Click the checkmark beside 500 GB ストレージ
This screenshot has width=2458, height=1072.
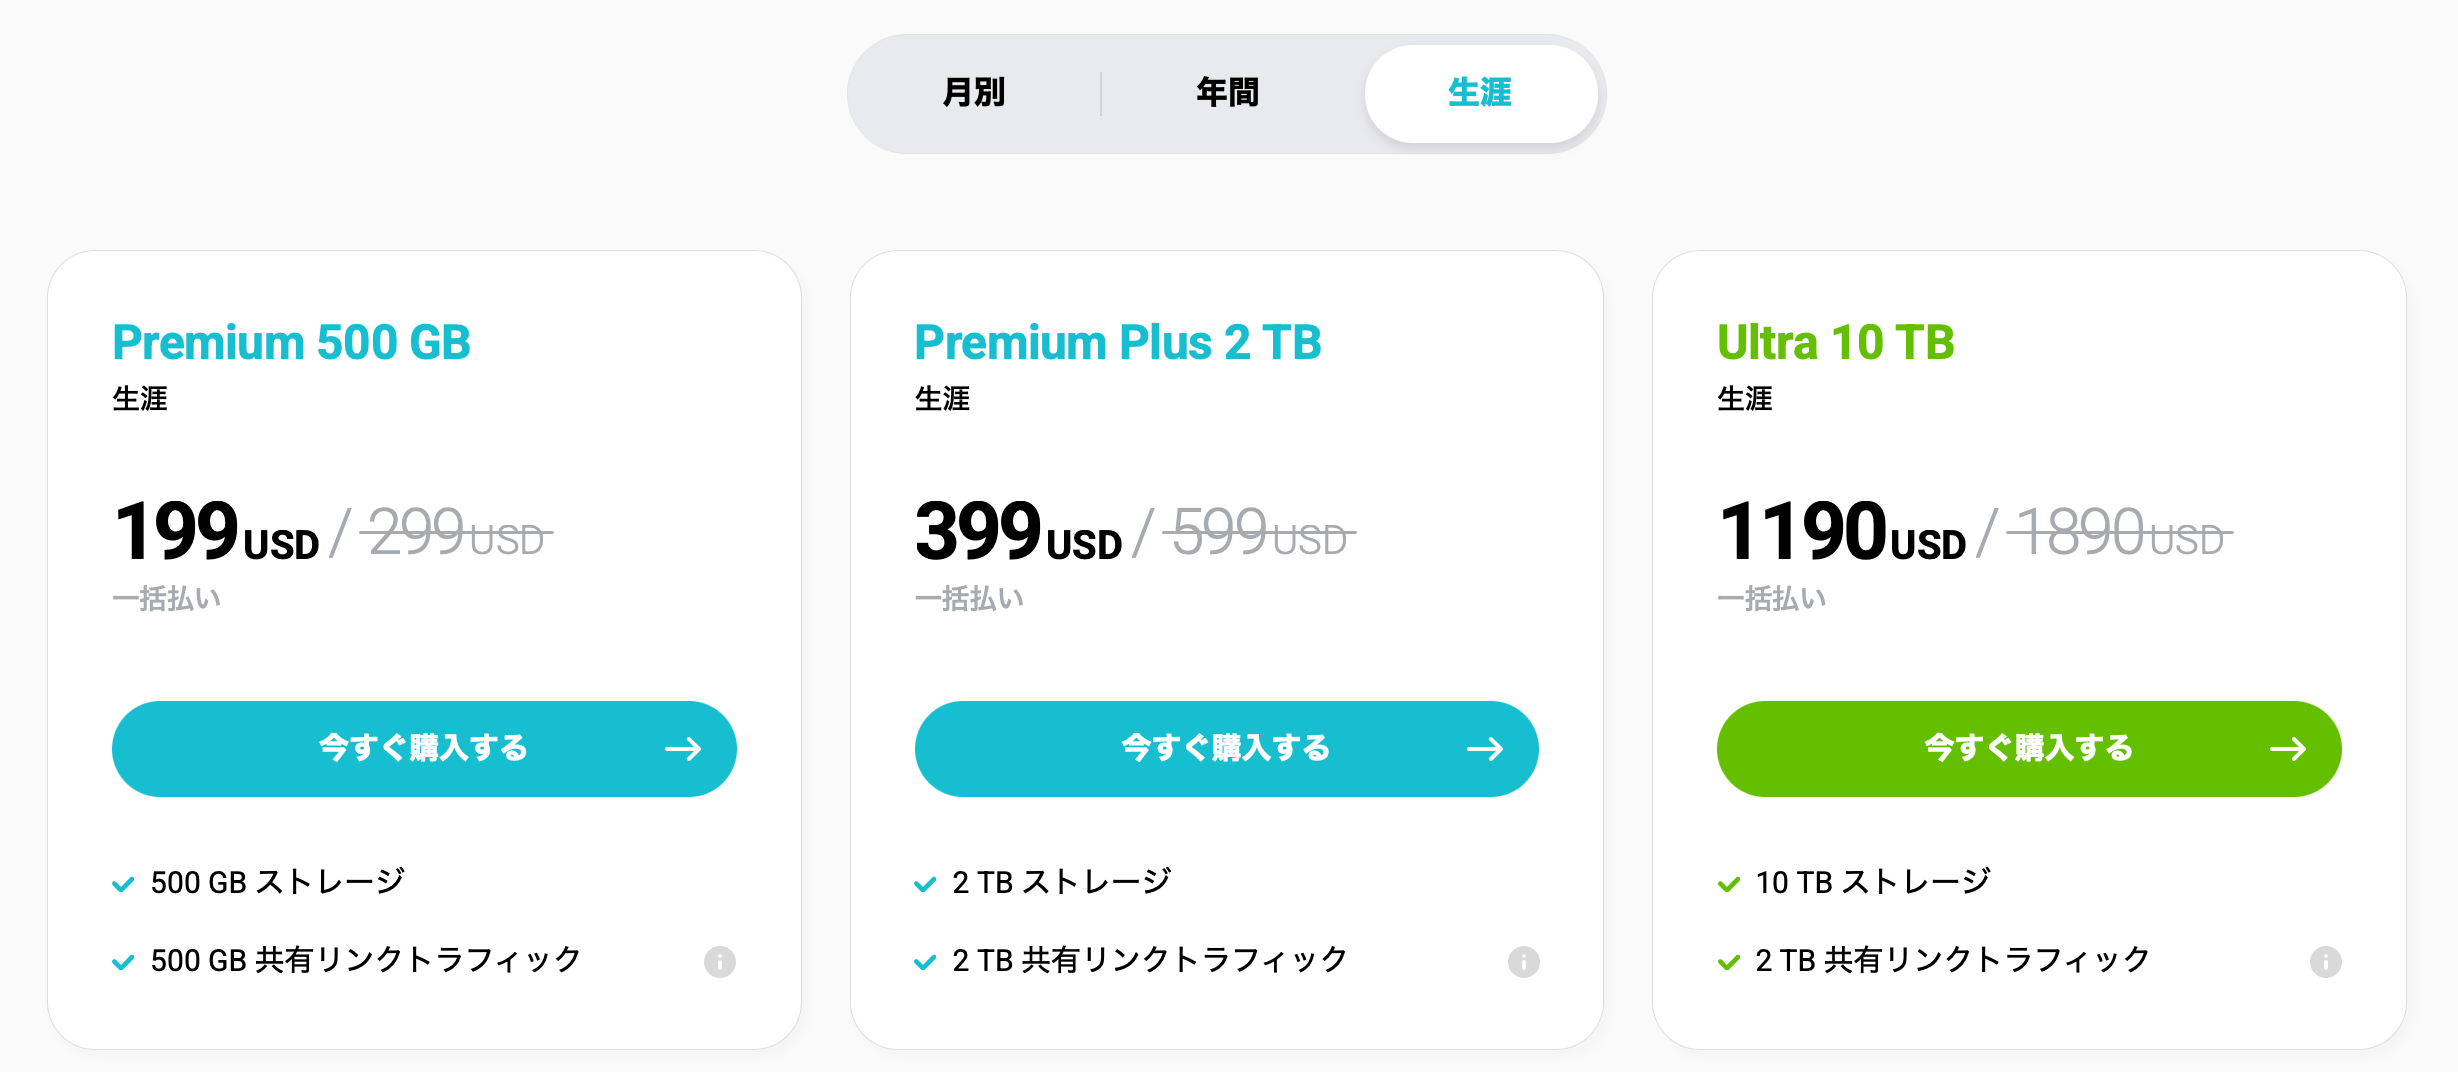click(123, 883)
